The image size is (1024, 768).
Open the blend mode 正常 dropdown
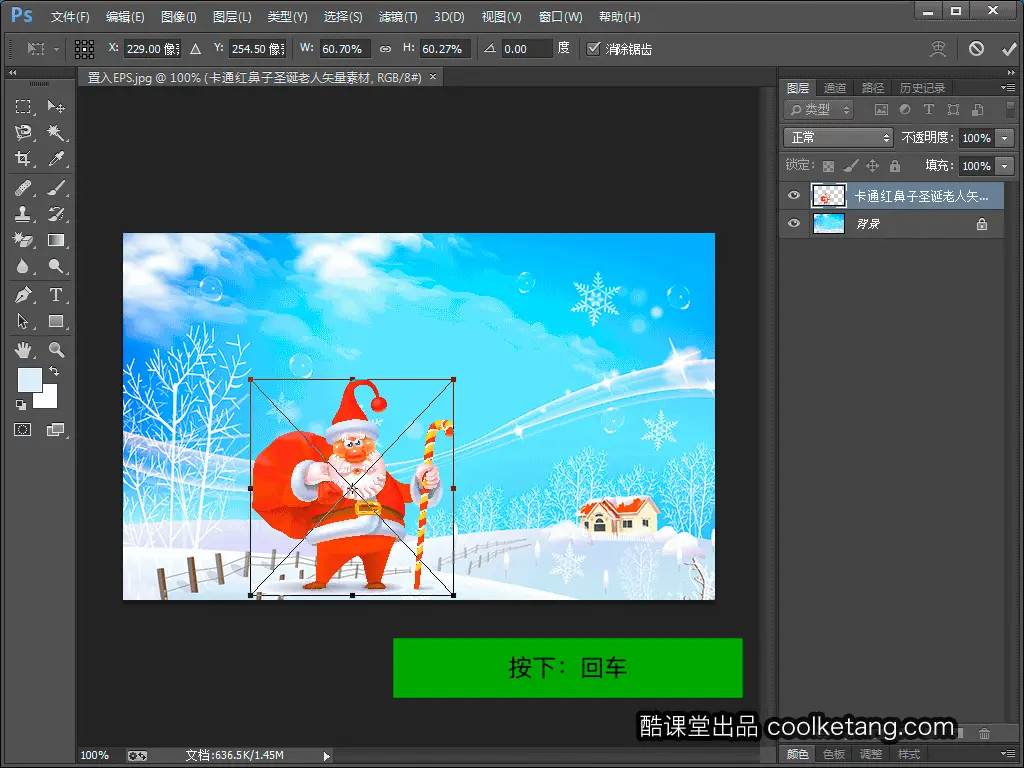[x=839, y=138]
